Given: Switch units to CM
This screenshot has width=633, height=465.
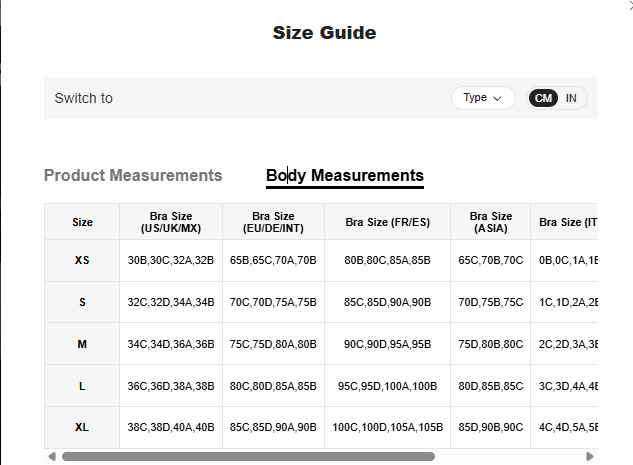Looking at the screenshot, I should click(543, 98).
